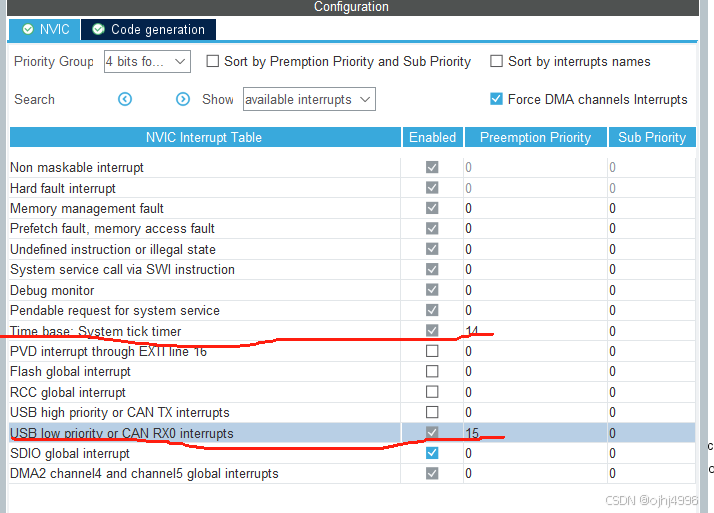The height and width of the screenshot is (513, 714).
Task: Edit System tick timer sub priority value
Action: click(x=652, y=330)
